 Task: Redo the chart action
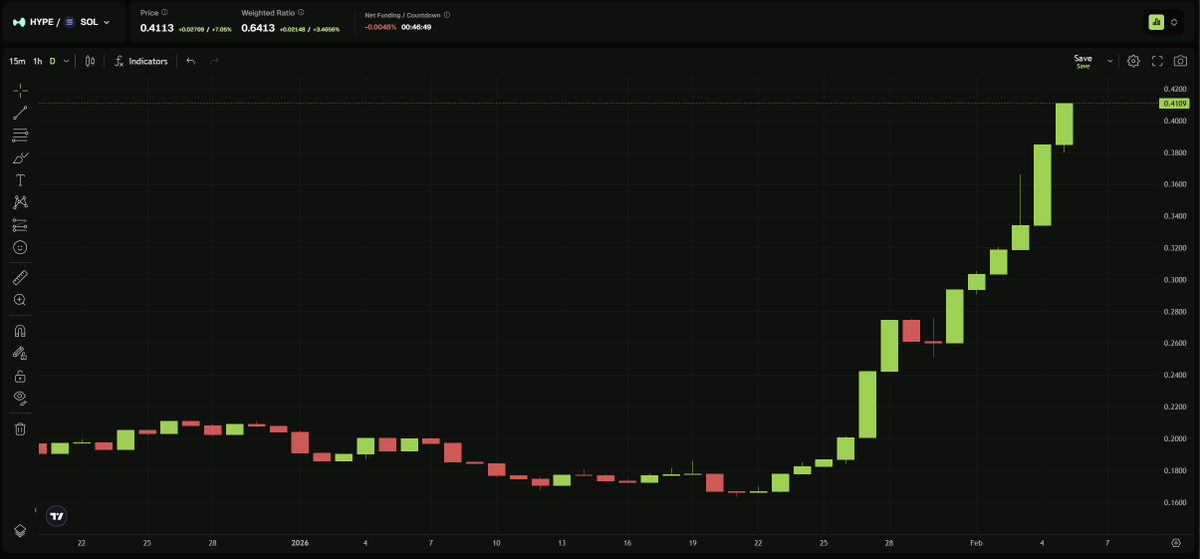214,61
